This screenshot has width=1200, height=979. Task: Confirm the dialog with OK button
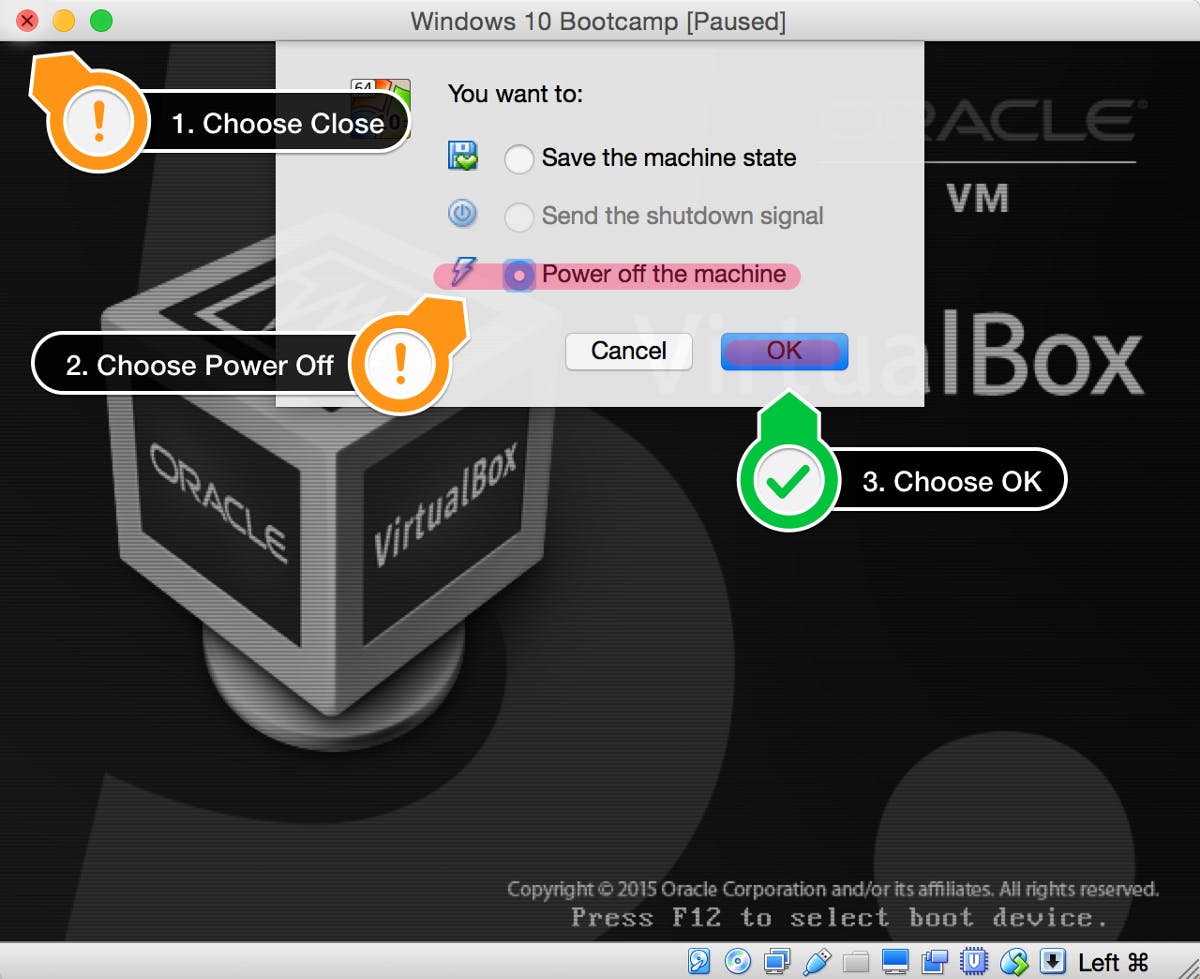pos(784,351)
